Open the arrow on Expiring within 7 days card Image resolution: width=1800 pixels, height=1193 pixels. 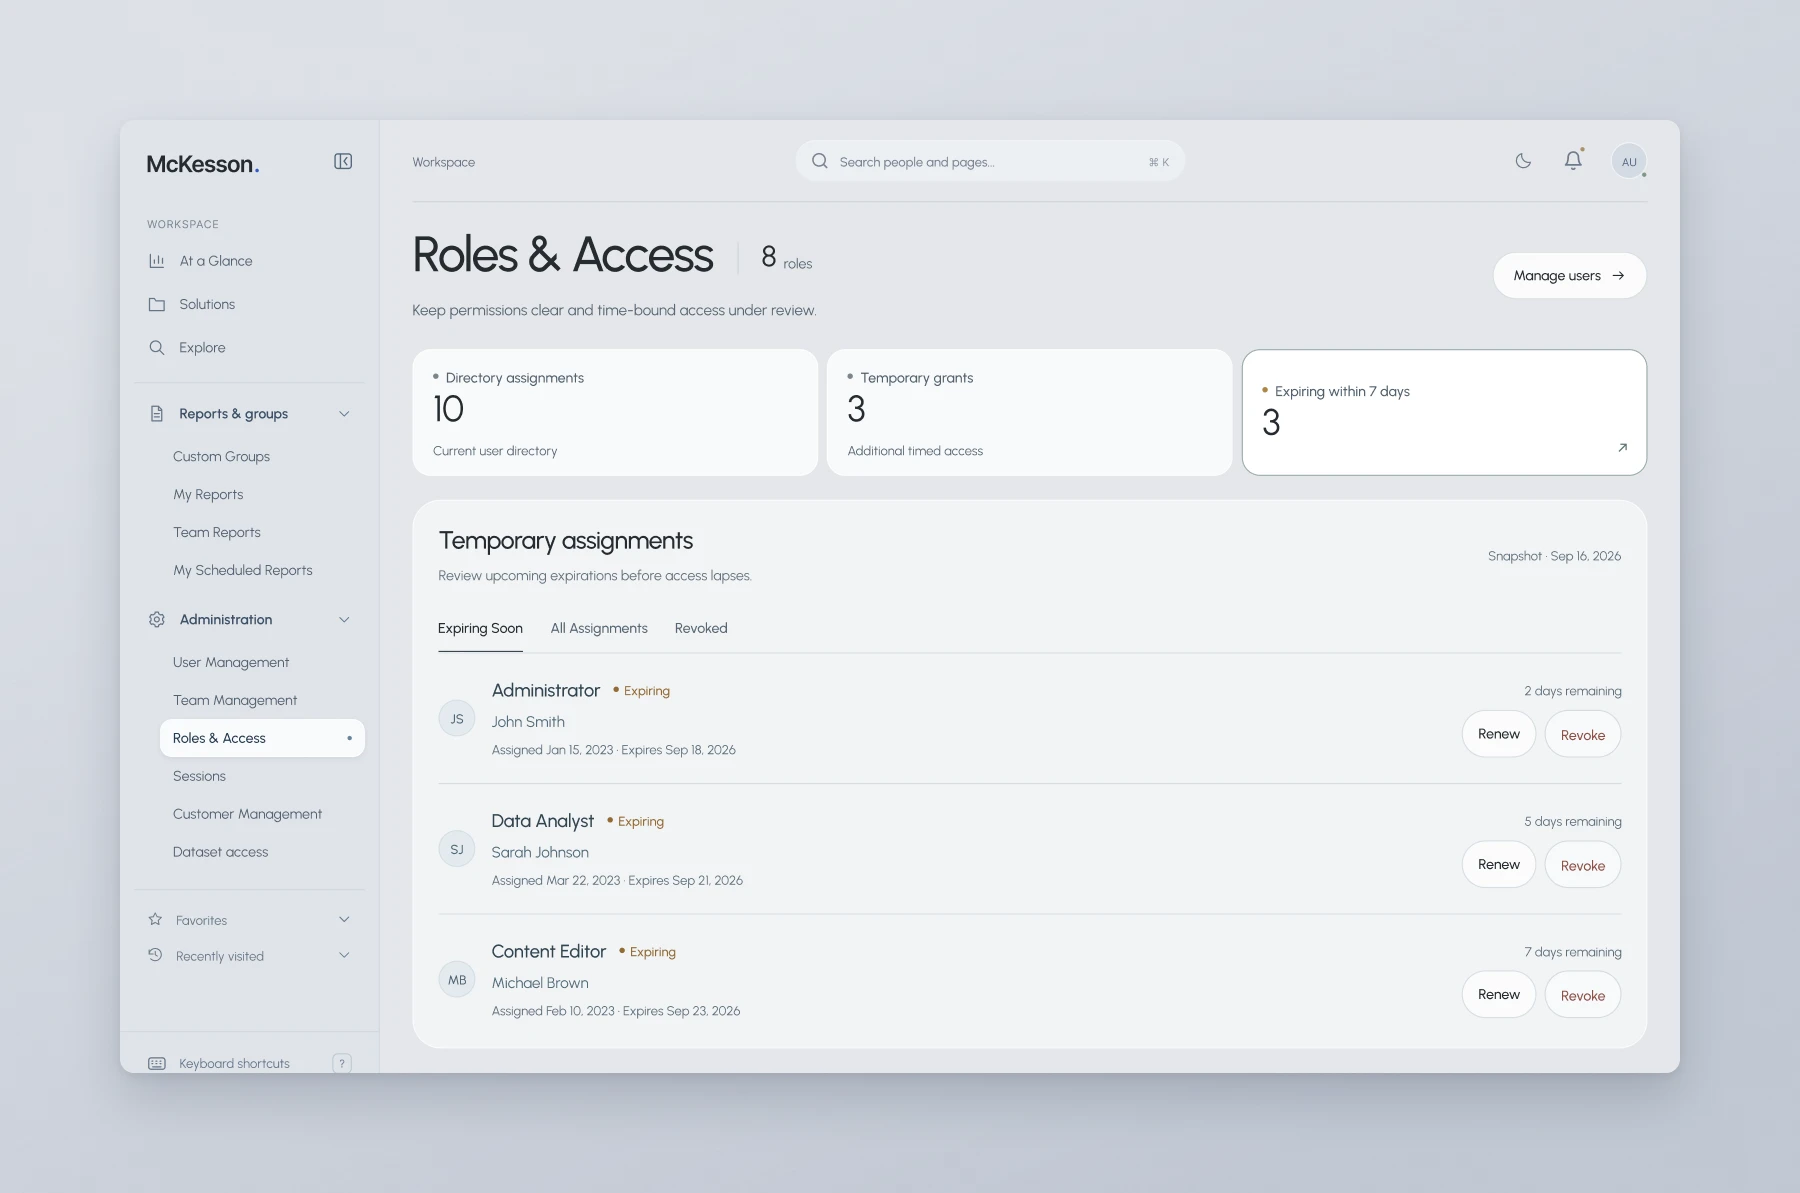(1622, 447)
